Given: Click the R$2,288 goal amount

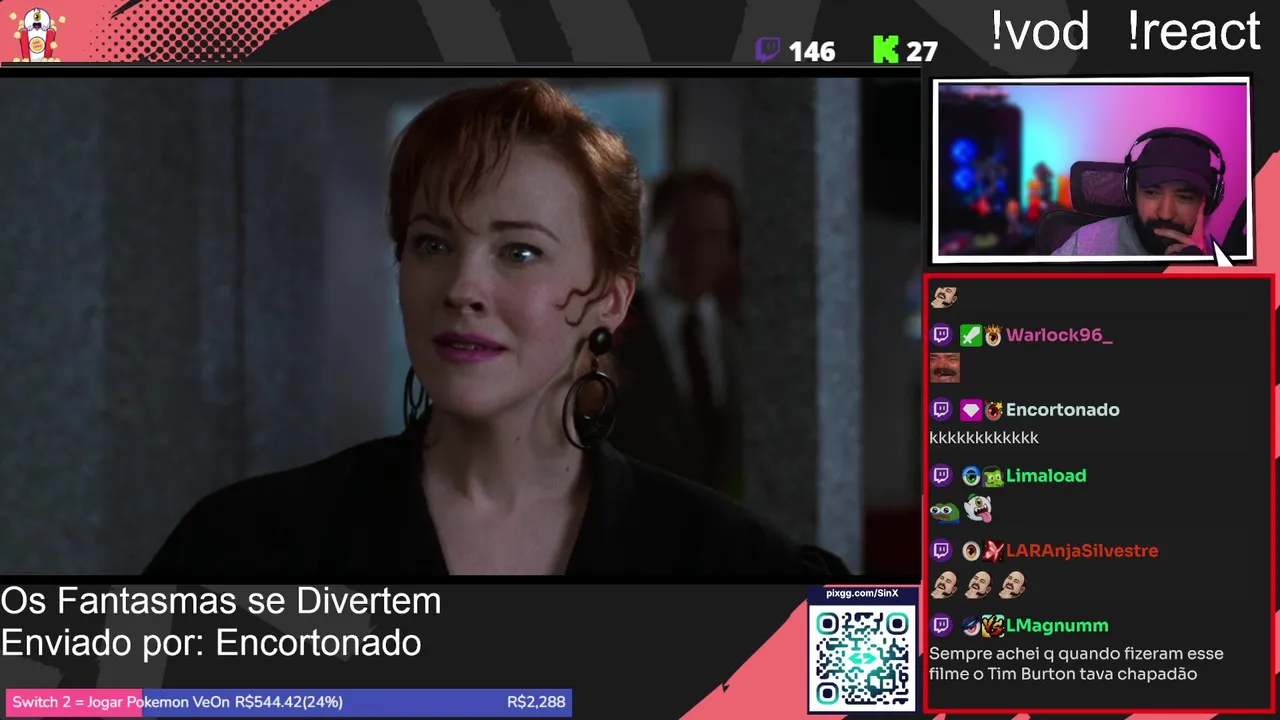Looking at the screenshot, I should click(x=536, y=702).
